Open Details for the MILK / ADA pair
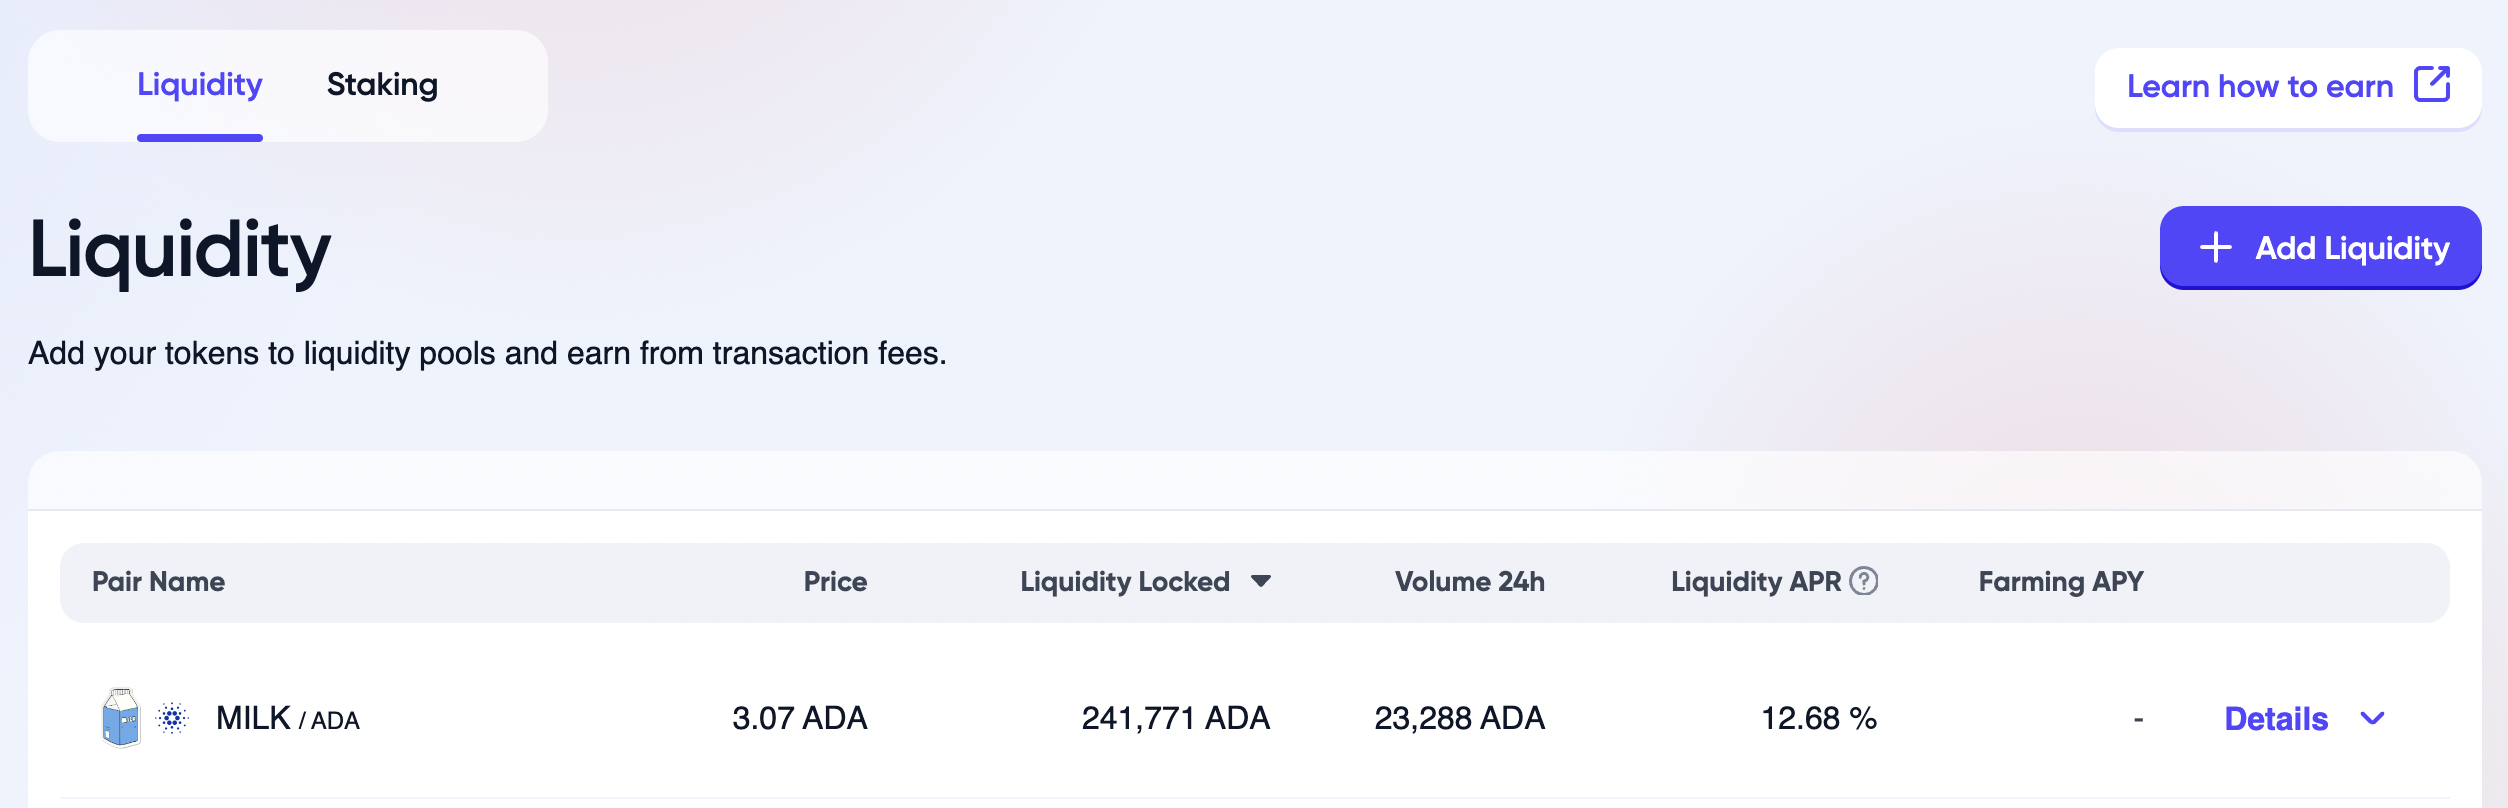This screenshot has width=2508, height=808. [2276, 718]
